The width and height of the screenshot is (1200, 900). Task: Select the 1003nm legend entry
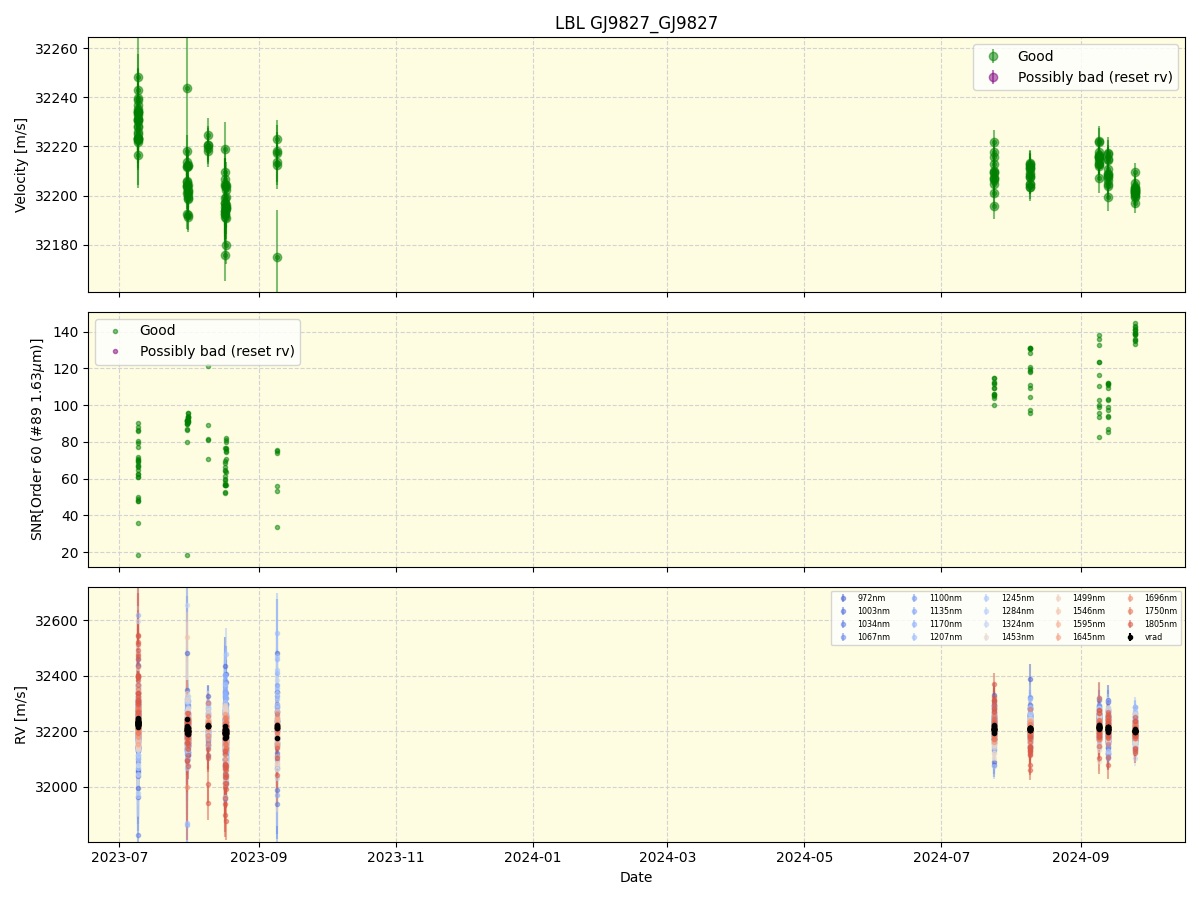873,611
